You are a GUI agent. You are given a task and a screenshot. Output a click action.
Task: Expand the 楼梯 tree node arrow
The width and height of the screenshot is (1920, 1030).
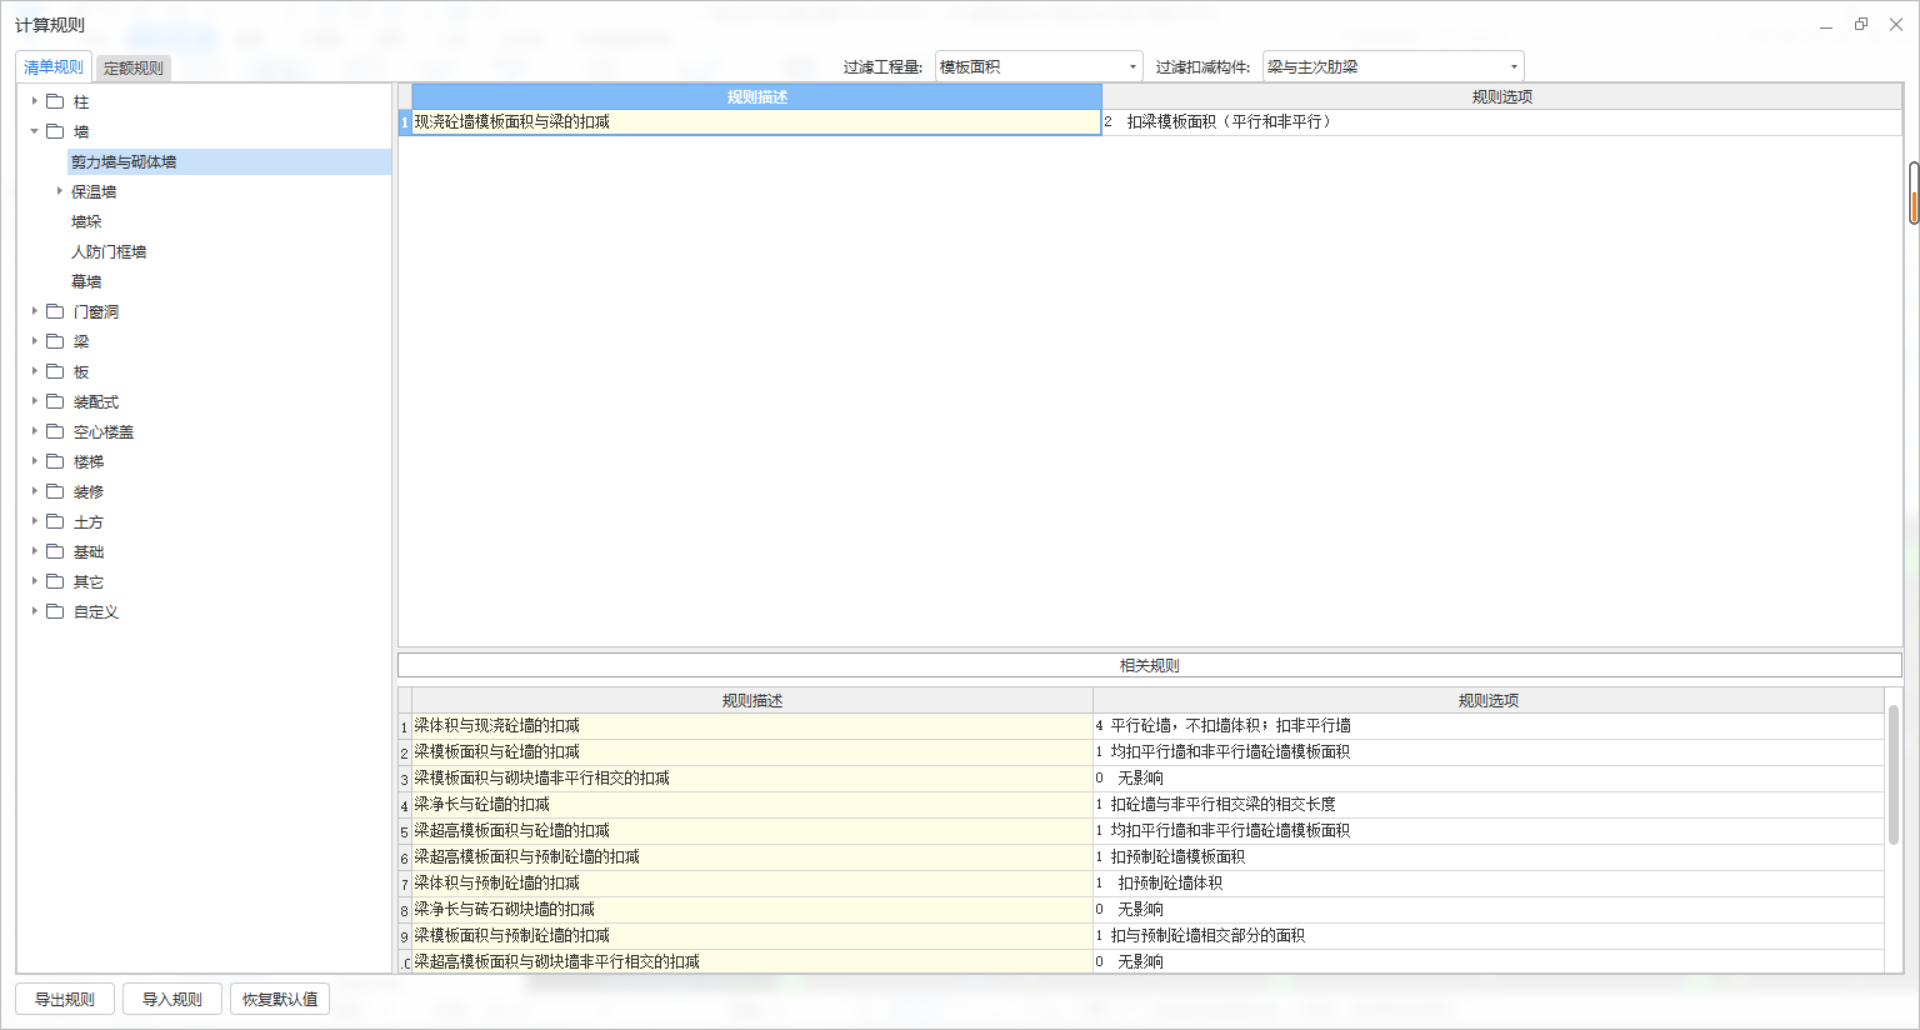point(34,461)
